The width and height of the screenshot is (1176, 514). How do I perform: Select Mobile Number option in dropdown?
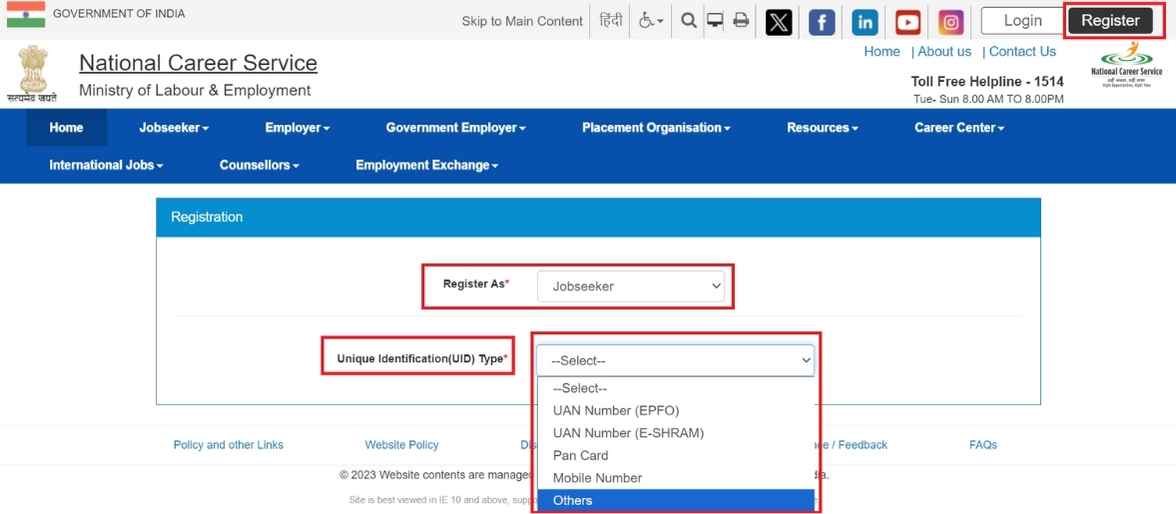(x=597, y=478)
